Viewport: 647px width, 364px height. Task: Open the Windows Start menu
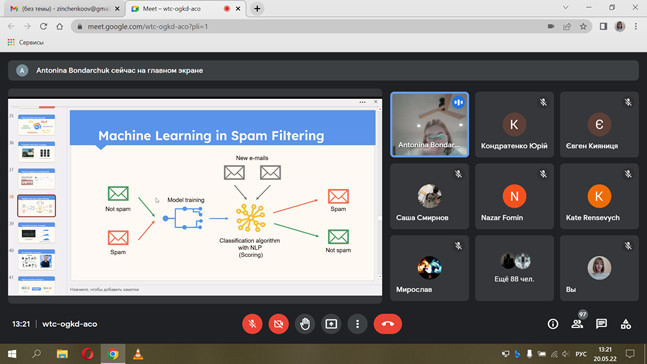12,354
